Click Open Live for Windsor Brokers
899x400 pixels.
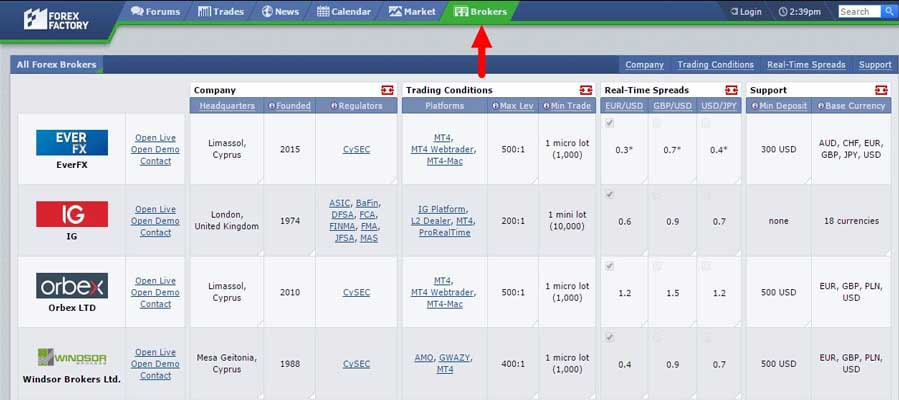[155, 352]
